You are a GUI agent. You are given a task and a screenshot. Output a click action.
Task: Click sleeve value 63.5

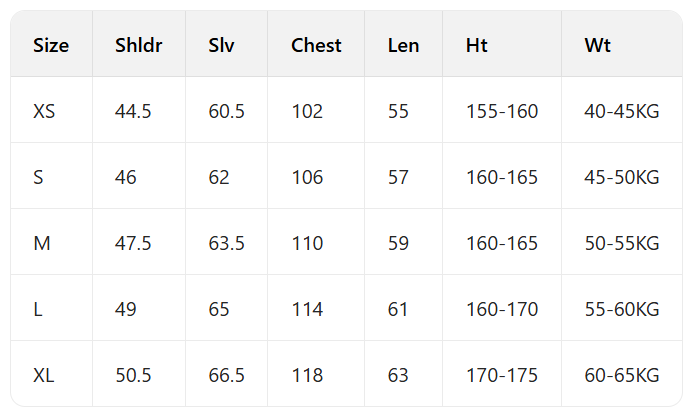(226, 243)
